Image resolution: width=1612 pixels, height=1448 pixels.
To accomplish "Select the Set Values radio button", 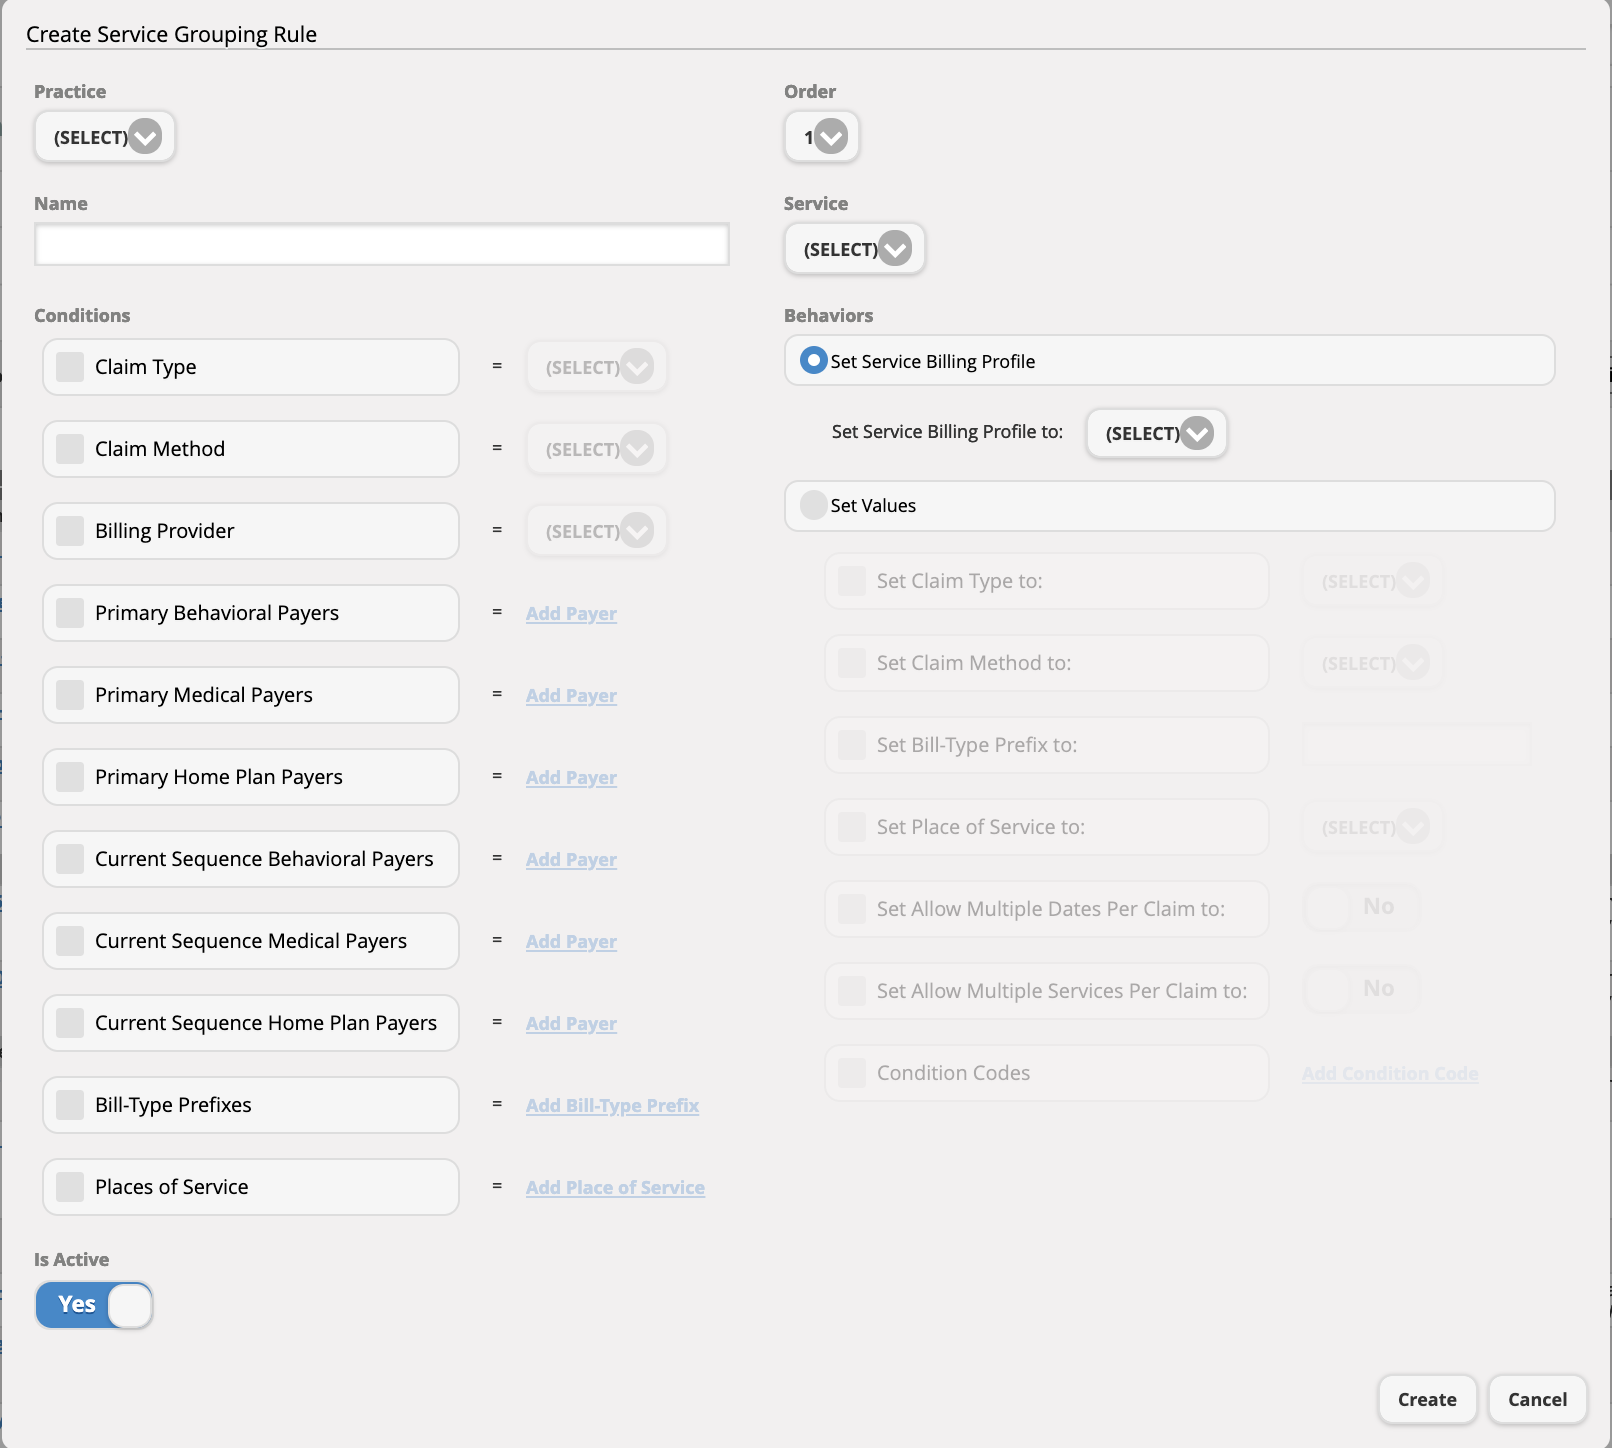I will [x=812, y=505].
